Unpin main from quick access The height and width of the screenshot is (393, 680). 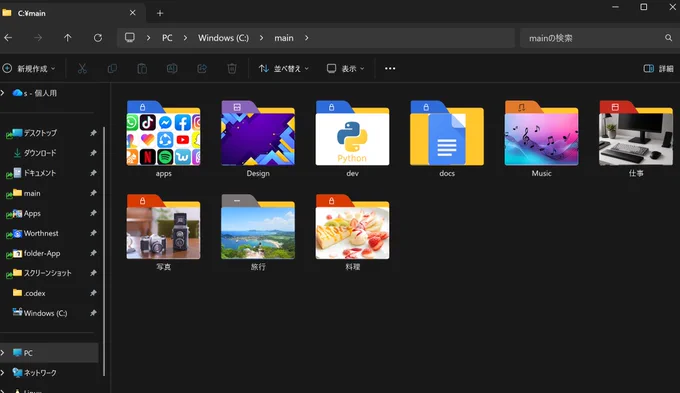(93, 193)
